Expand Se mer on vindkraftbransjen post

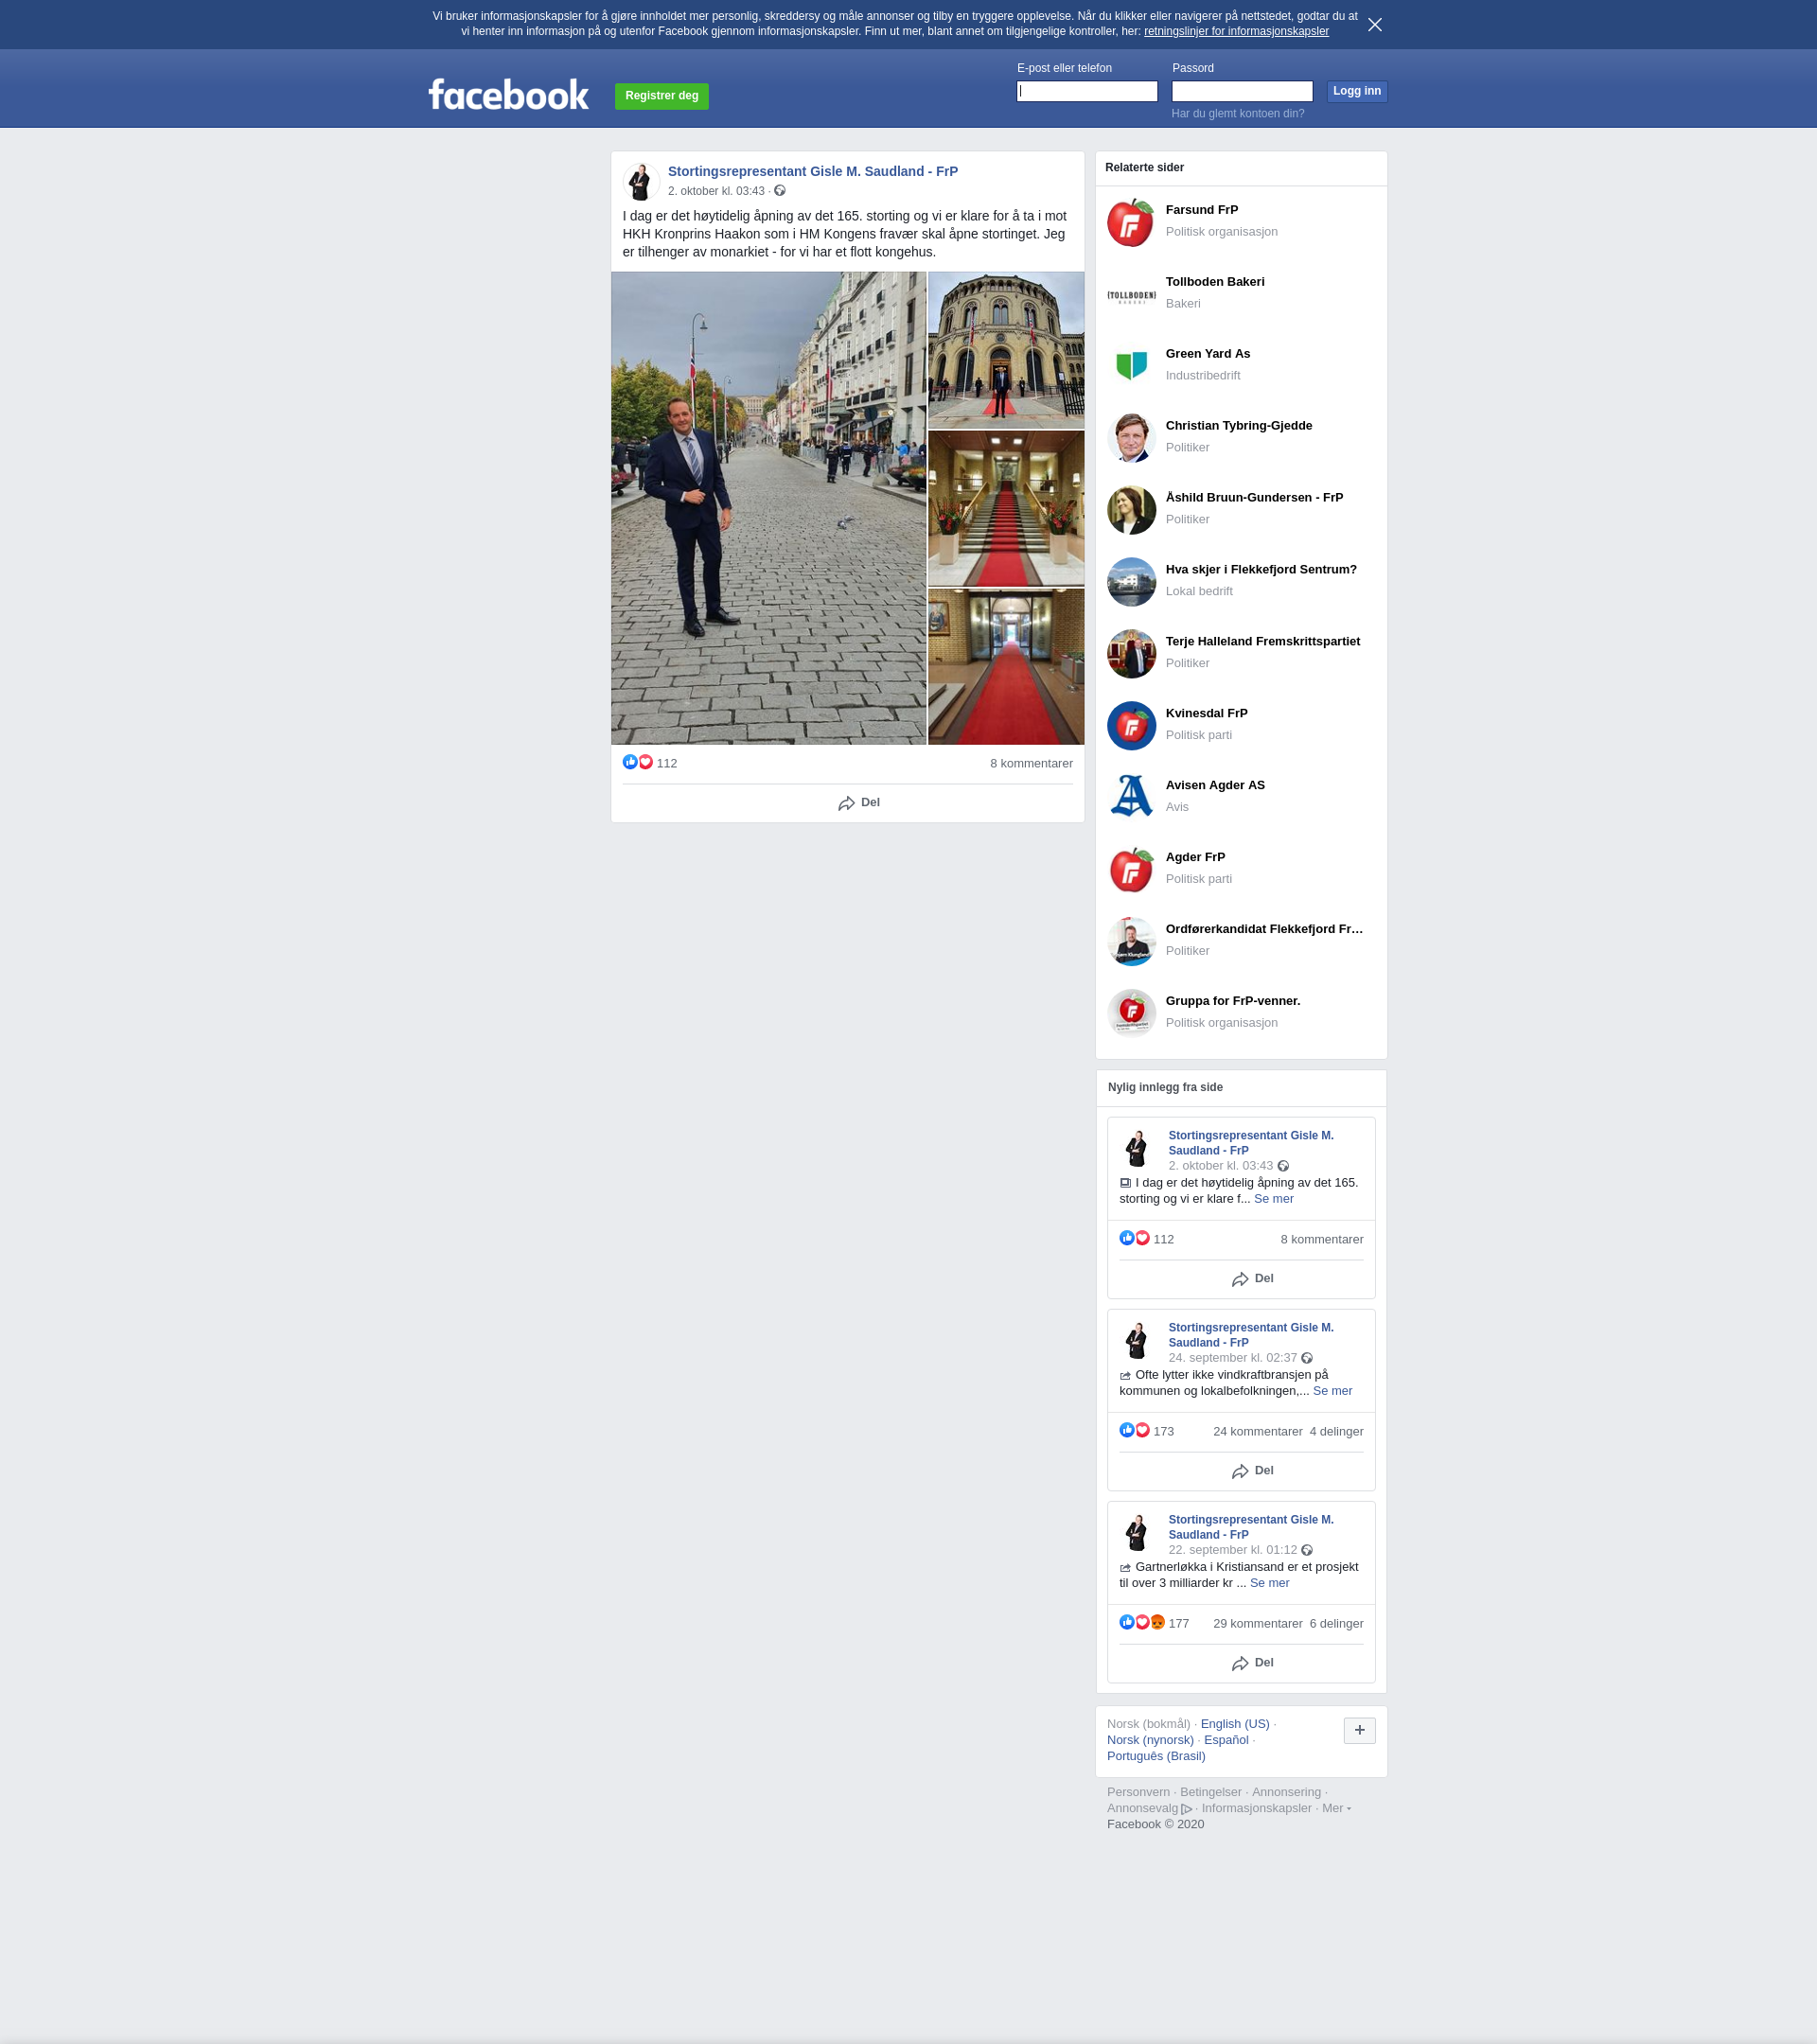[1332, 1391]
